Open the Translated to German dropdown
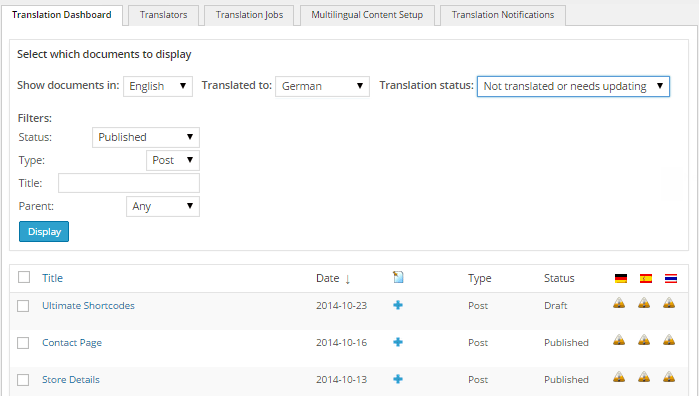Screen dimensions: 699x396 click(x=322, y=86)
